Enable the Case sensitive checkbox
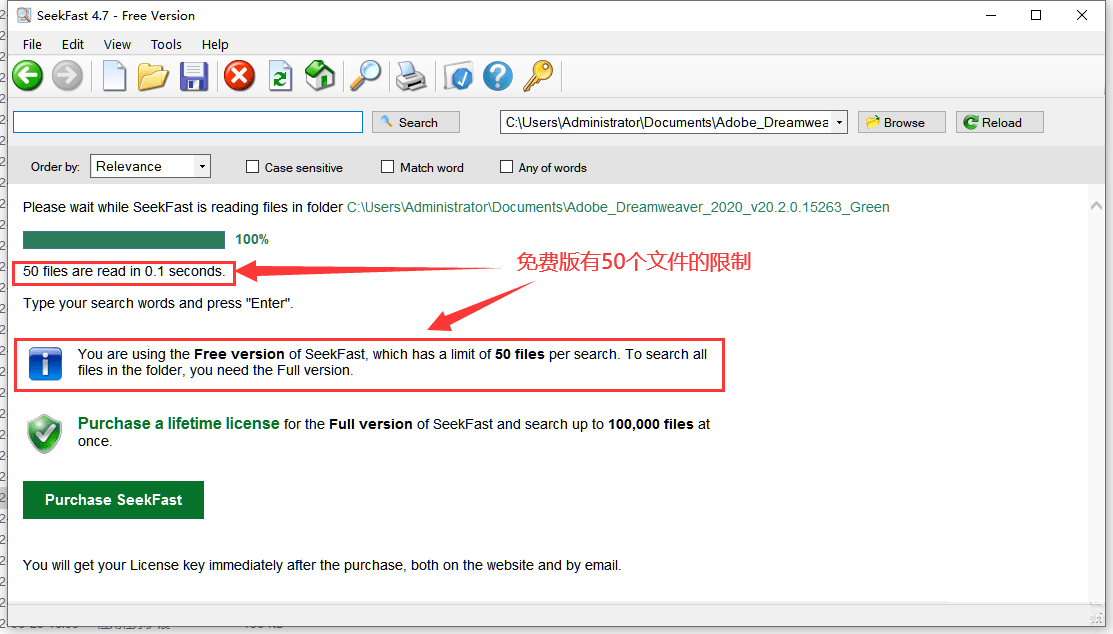The image size is (1113, 634). coord(252,167)
